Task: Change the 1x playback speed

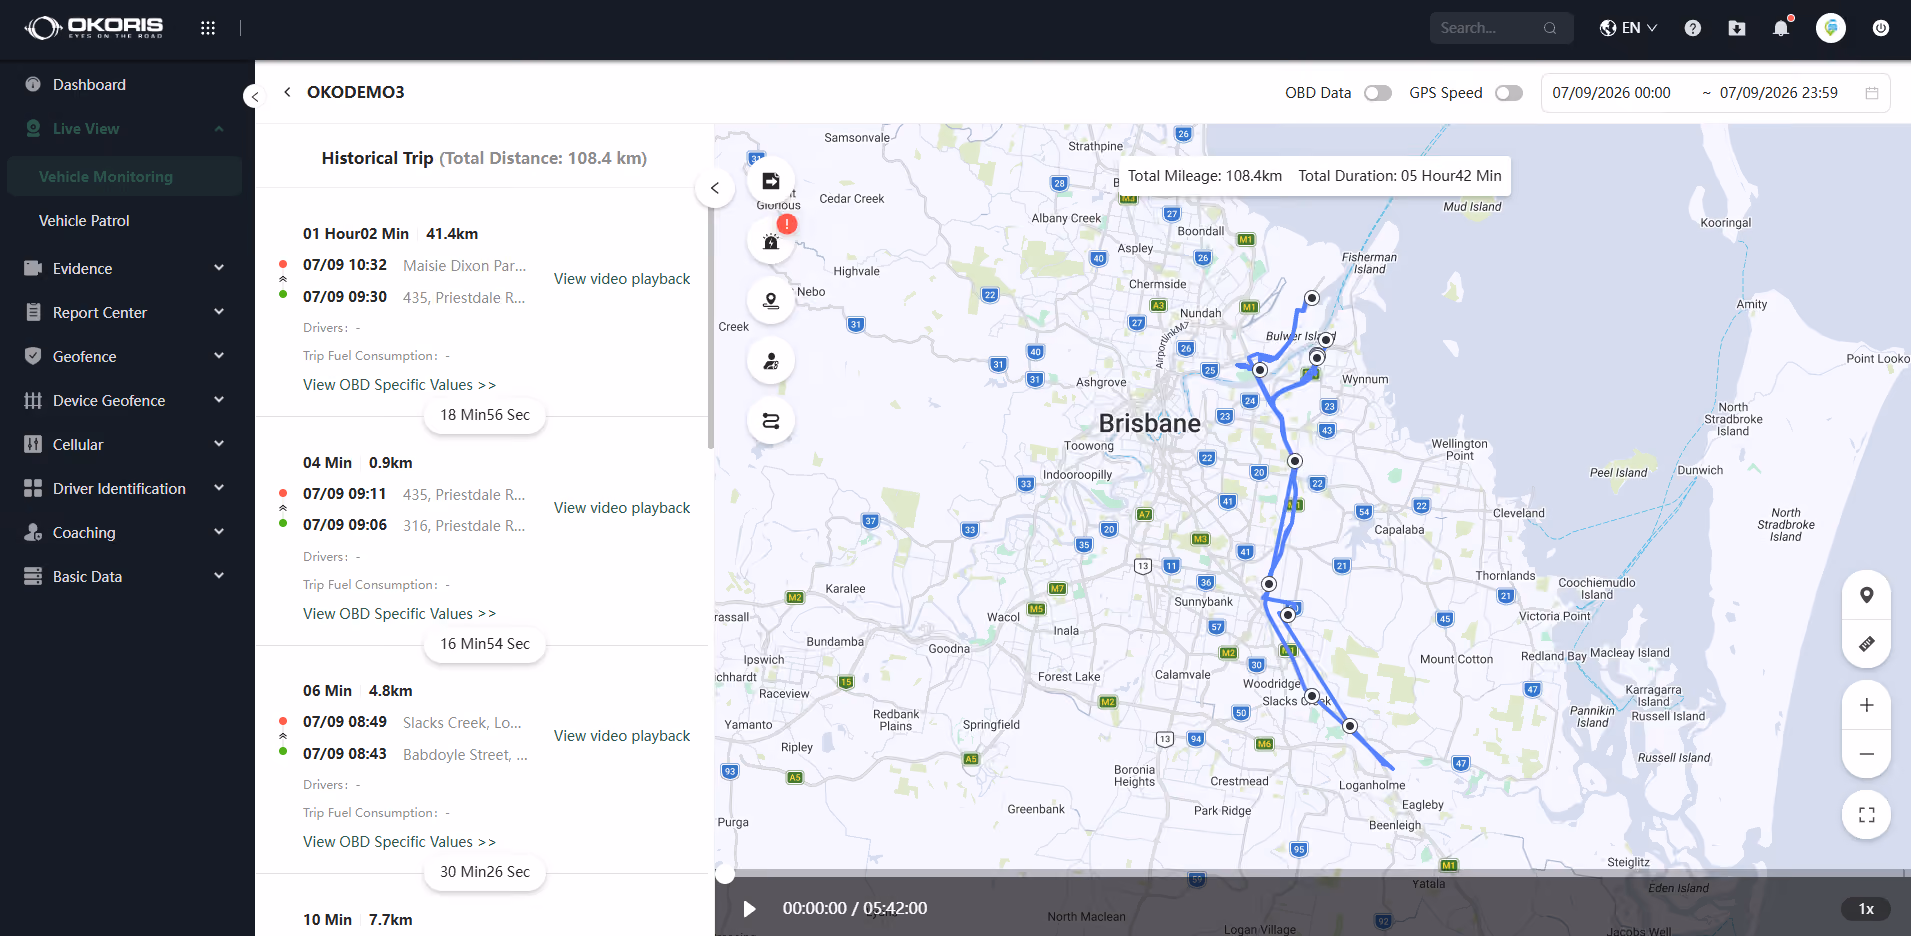Action: tap(1866, 908)
